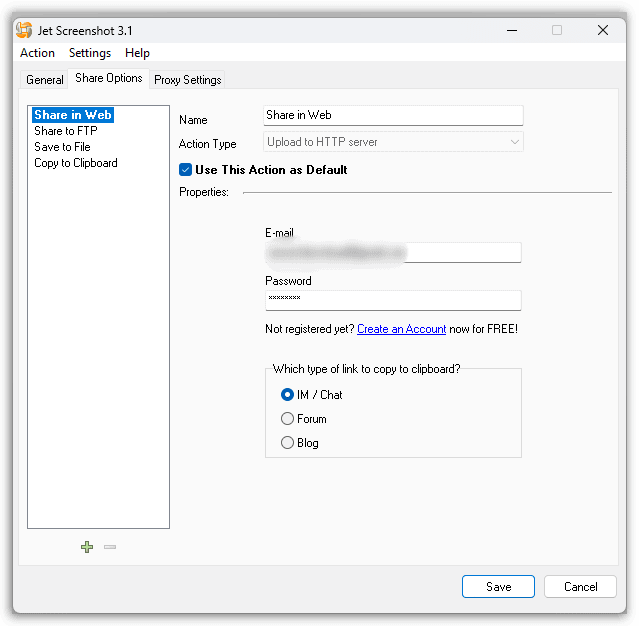Minimize the Jet Screenshot window
639x626 pixels.
pos(512,30)
